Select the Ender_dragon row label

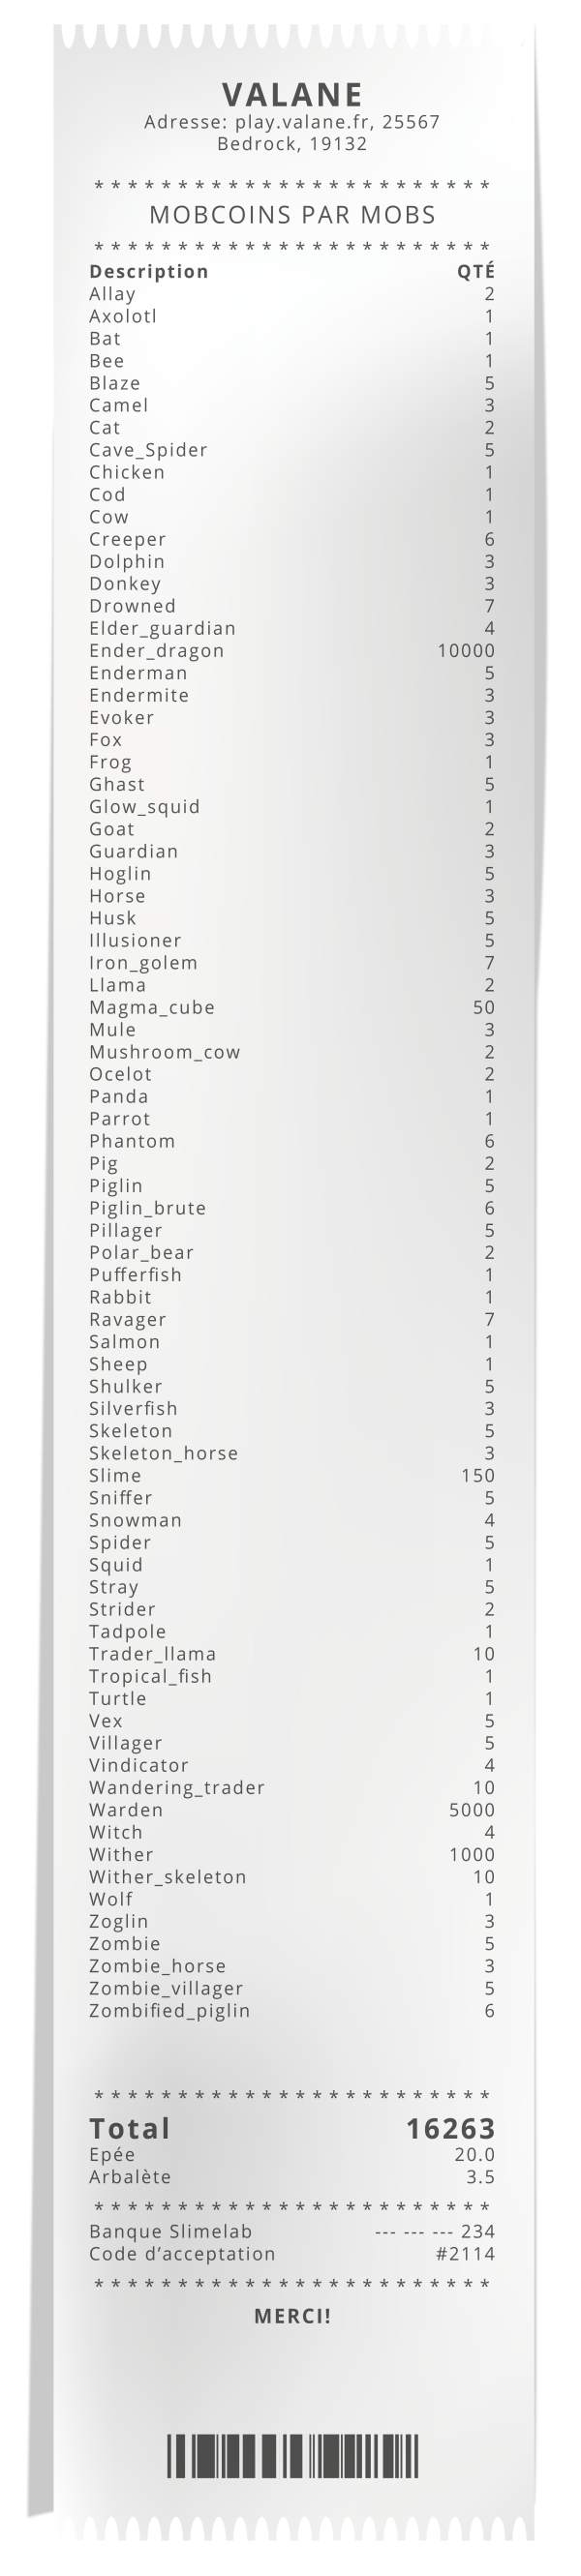click(x=157, y=651)
